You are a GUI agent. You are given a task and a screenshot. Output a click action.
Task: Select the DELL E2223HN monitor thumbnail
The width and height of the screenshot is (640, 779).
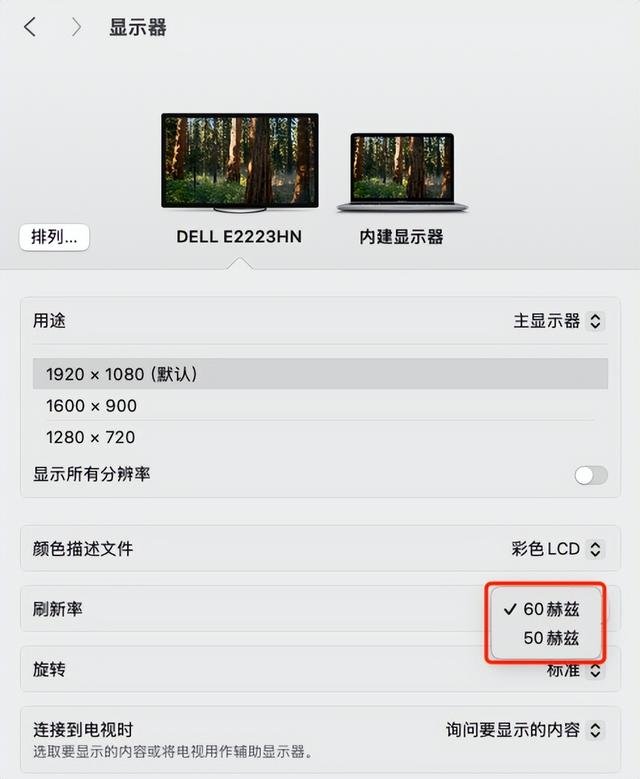pos(240,162)
